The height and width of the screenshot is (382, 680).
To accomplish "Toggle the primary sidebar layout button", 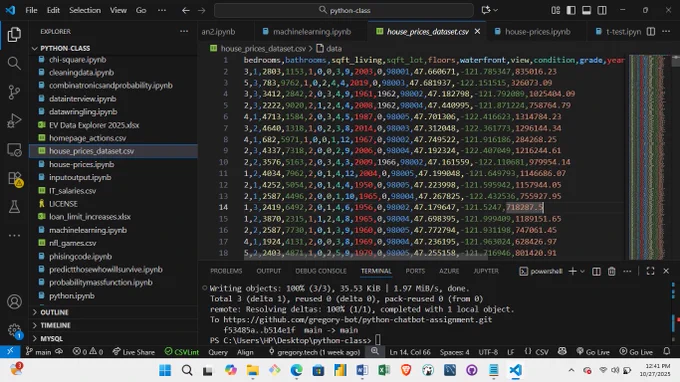I will coord(571,10).
